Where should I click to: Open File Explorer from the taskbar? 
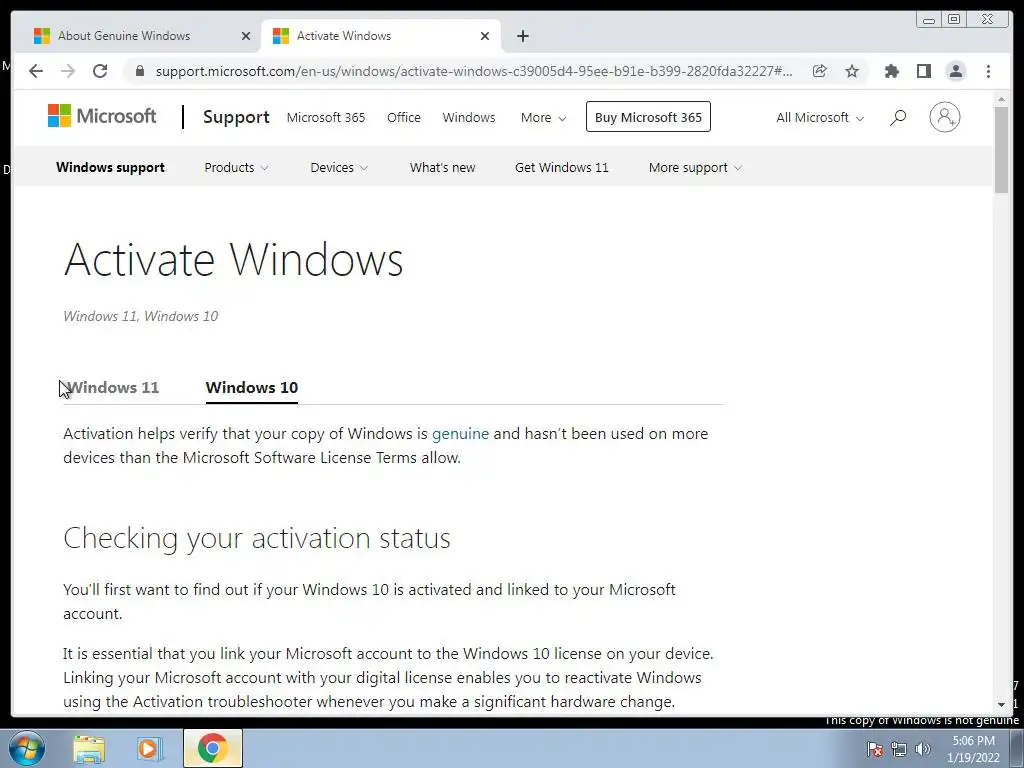click(x=89, y=748)
